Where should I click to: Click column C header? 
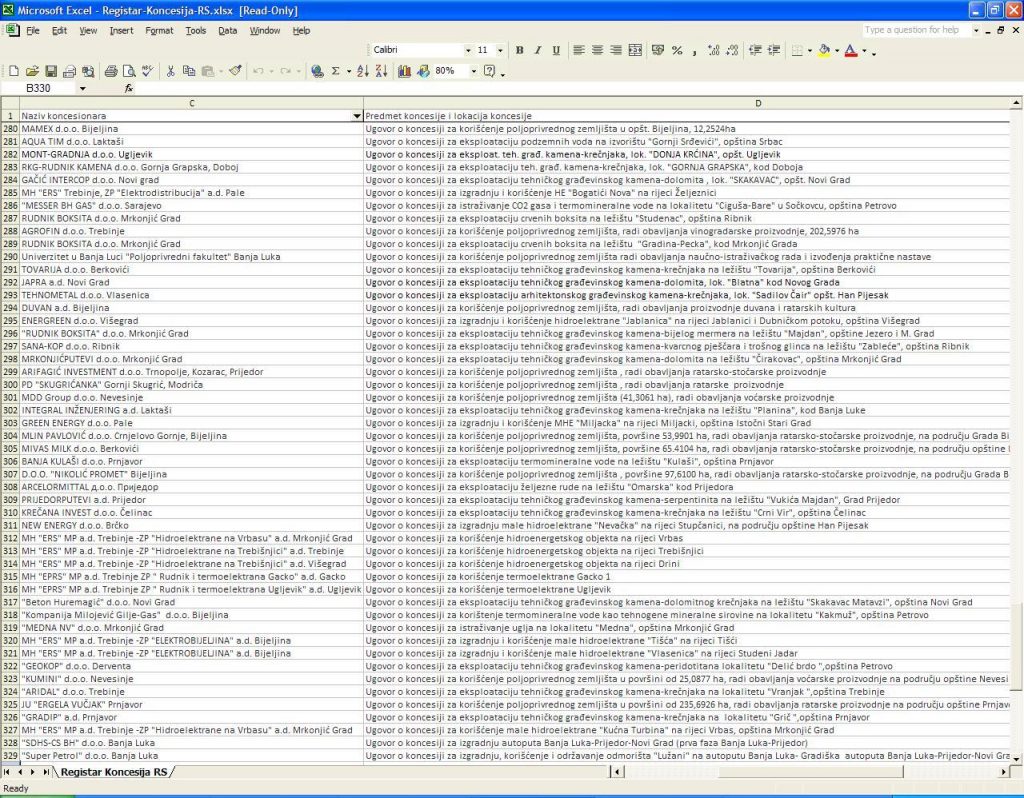[191, 103]
